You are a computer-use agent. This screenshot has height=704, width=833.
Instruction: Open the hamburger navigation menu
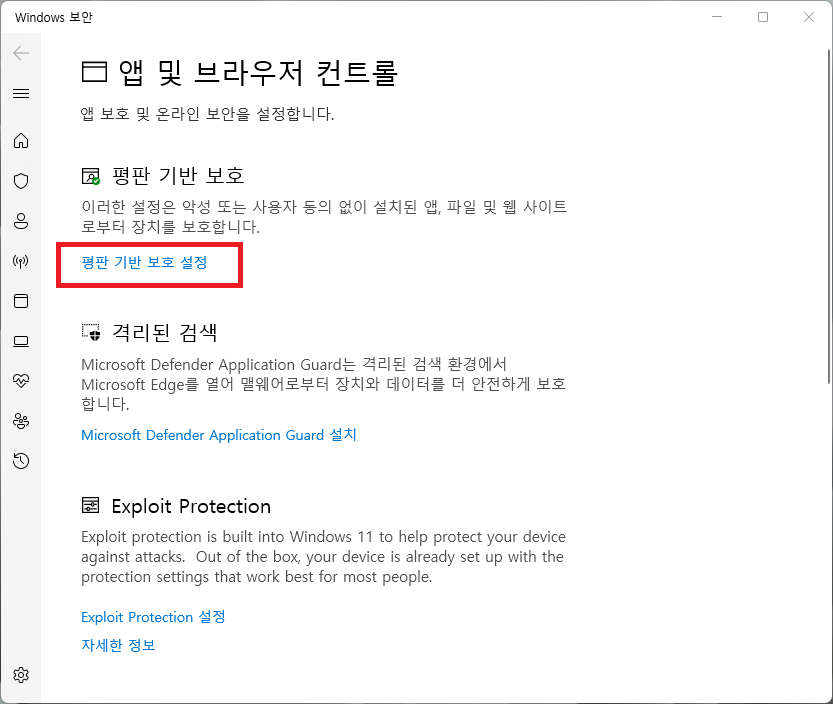tap(21, 94)
